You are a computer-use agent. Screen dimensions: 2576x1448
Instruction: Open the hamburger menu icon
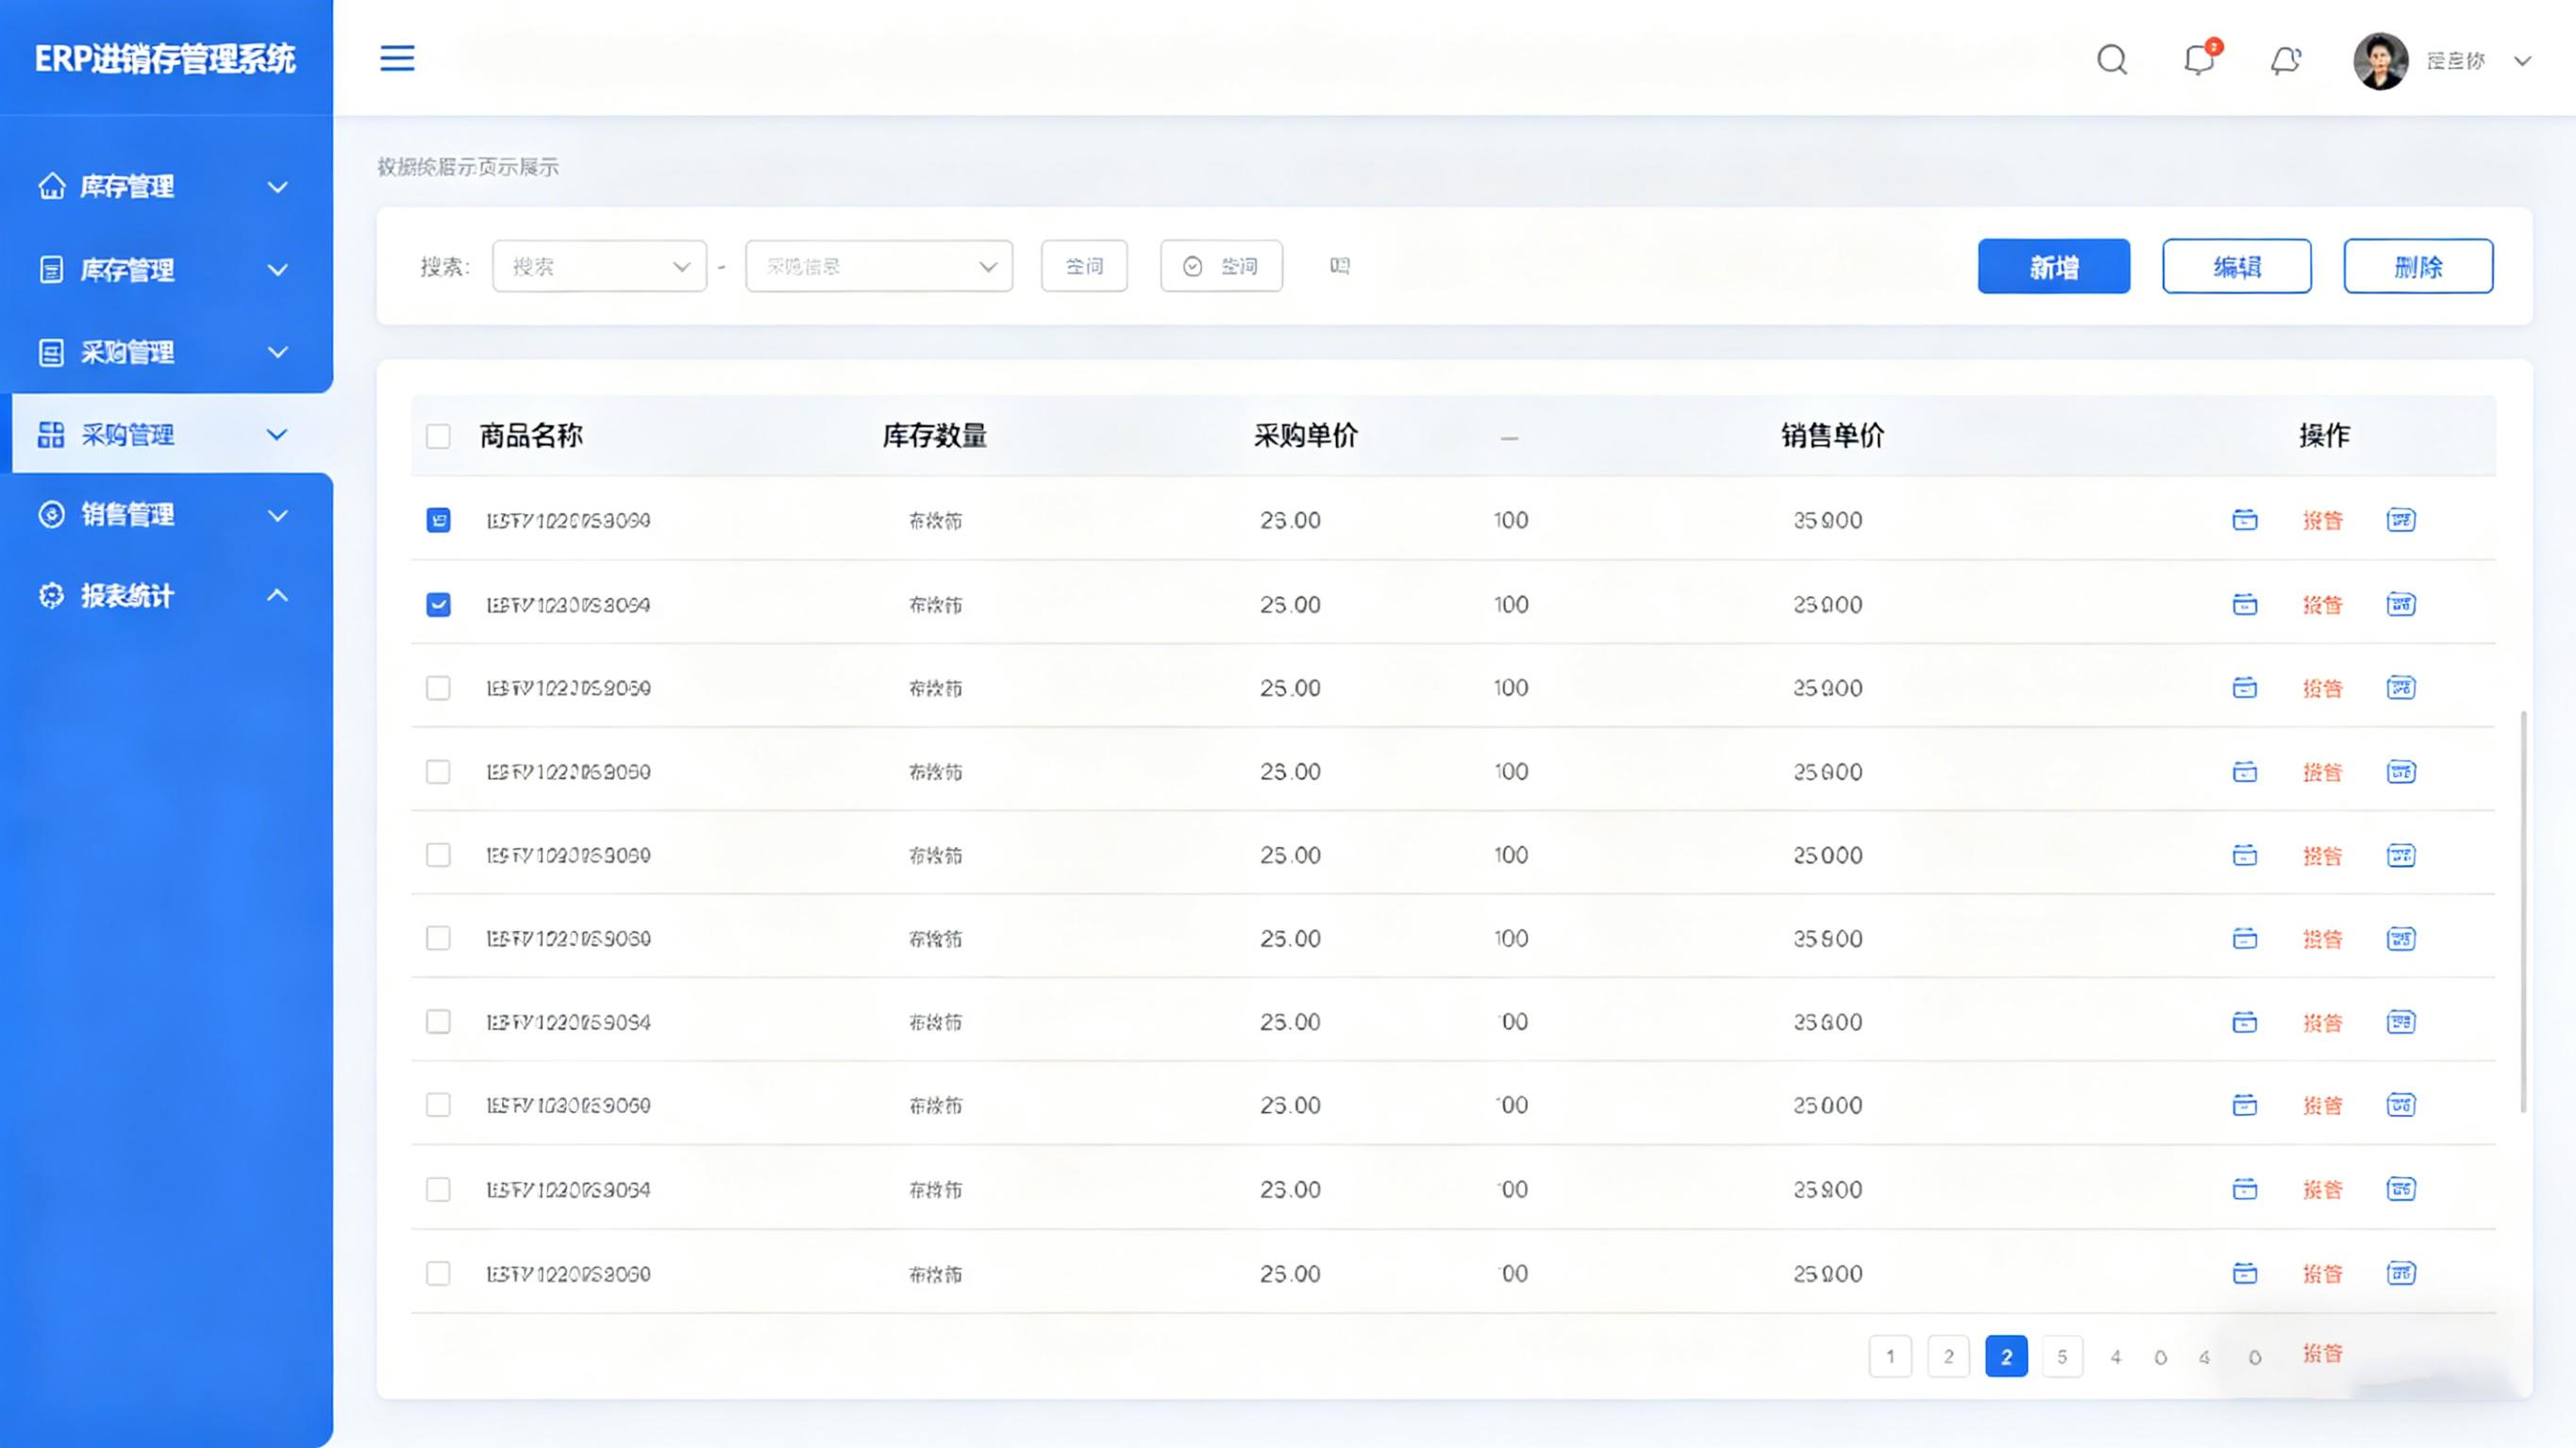tap(397, 58)
